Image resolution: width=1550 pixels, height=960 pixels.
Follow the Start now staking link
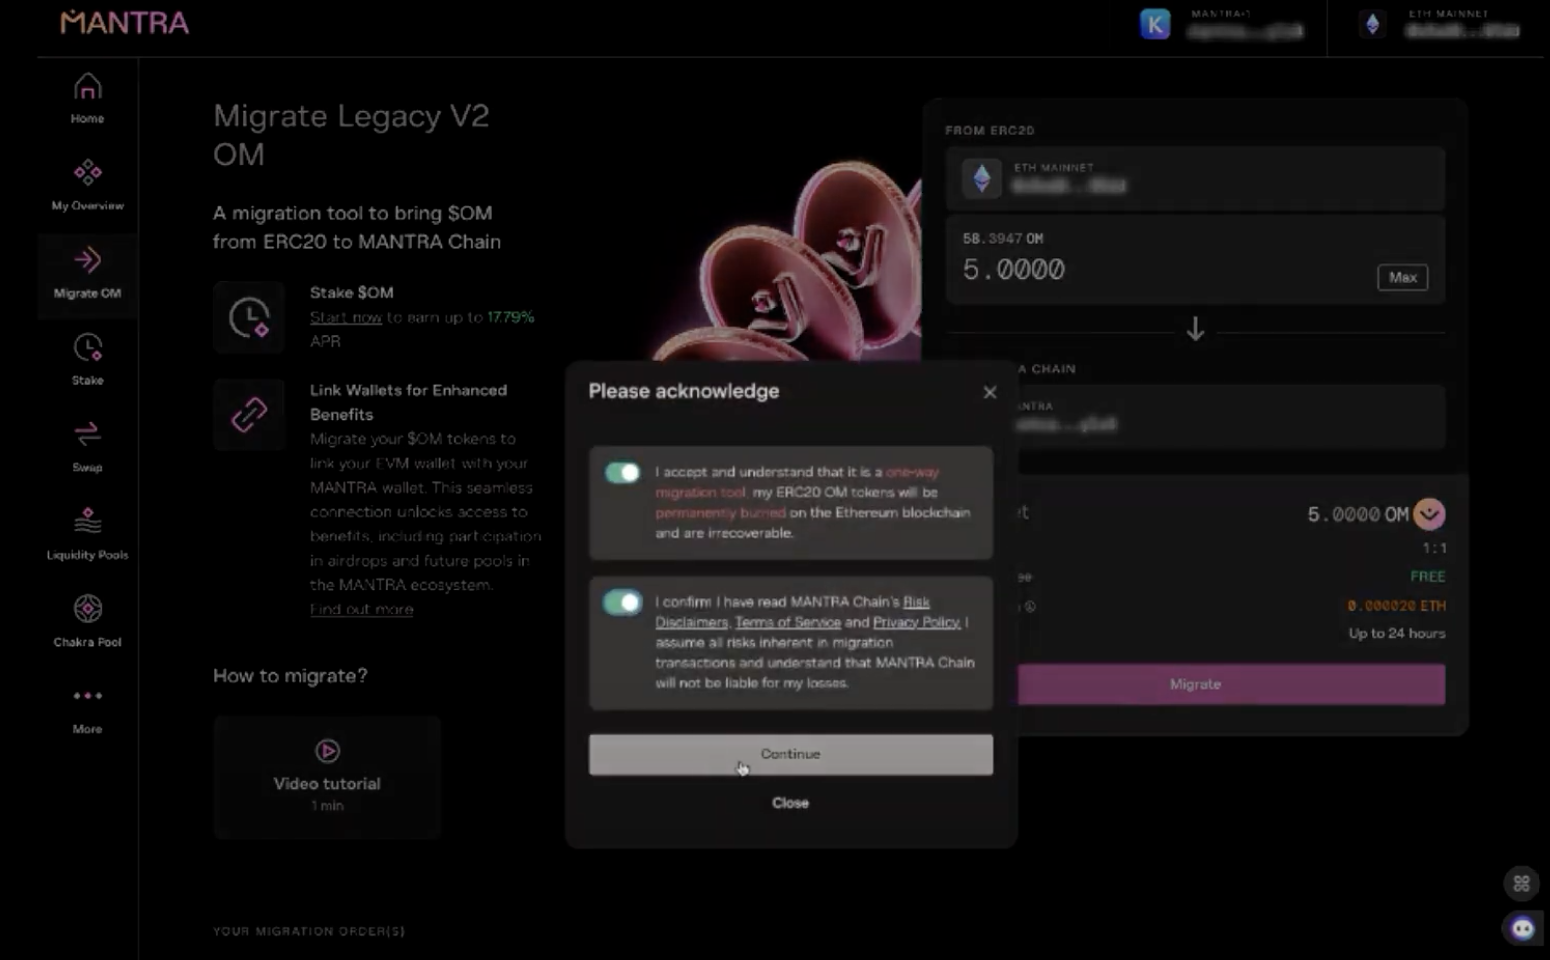(346, 317)
